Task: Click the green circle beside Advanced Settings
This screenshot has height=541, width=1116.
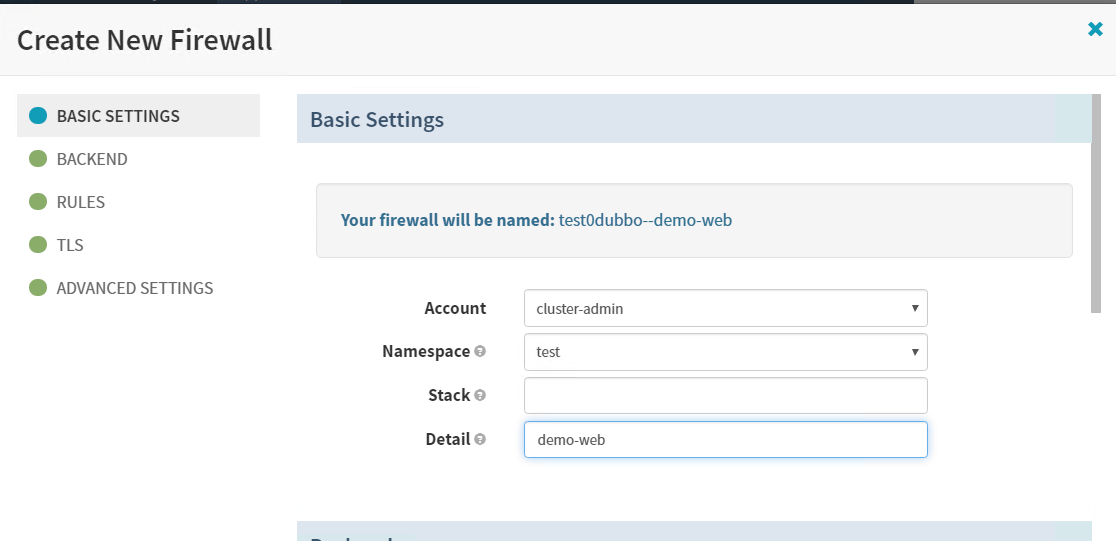Action: 38,288
